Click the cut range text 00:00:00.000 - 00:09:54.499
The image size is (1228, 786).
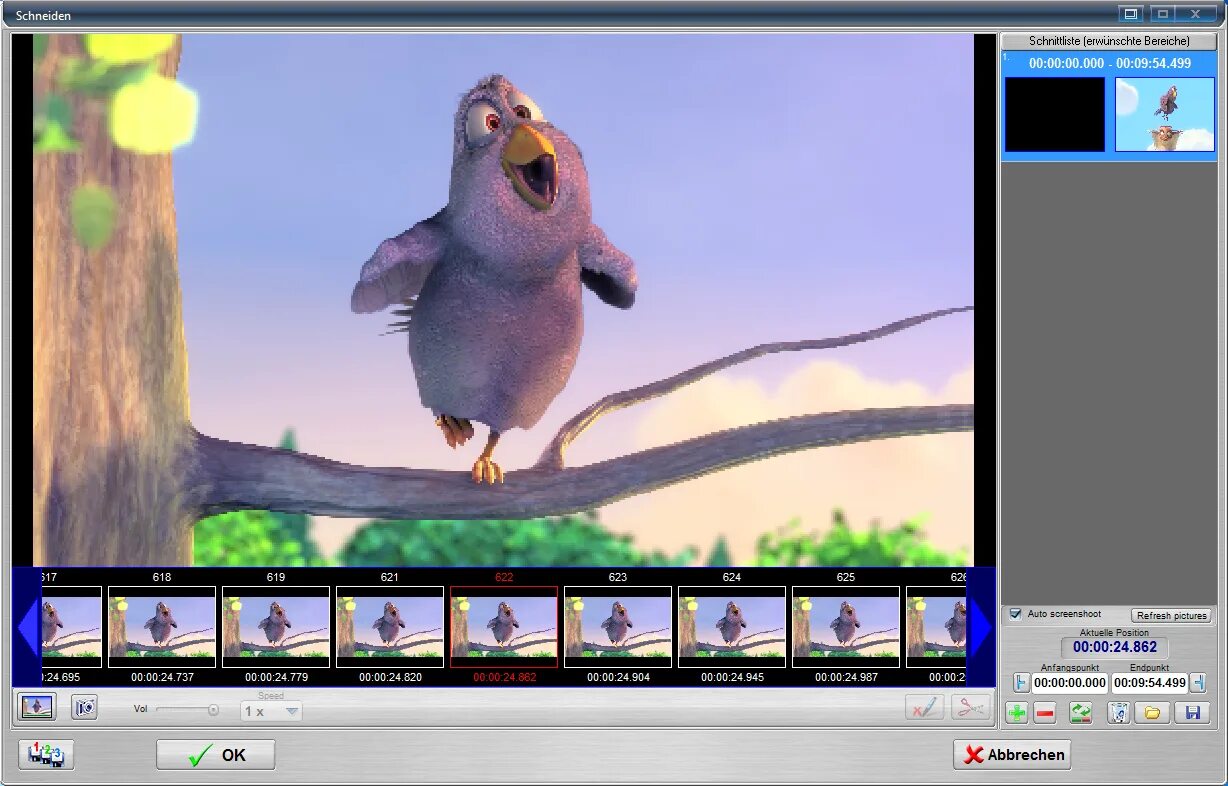coord(1110,63)
